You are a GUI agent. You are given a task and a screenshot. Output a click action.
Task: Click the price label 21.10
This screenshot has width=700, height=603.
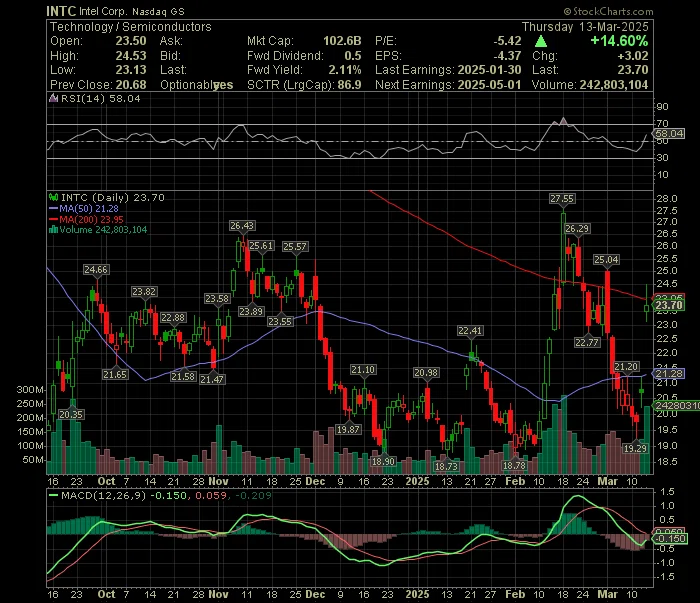pyautogui.click(x=363, y=370)
